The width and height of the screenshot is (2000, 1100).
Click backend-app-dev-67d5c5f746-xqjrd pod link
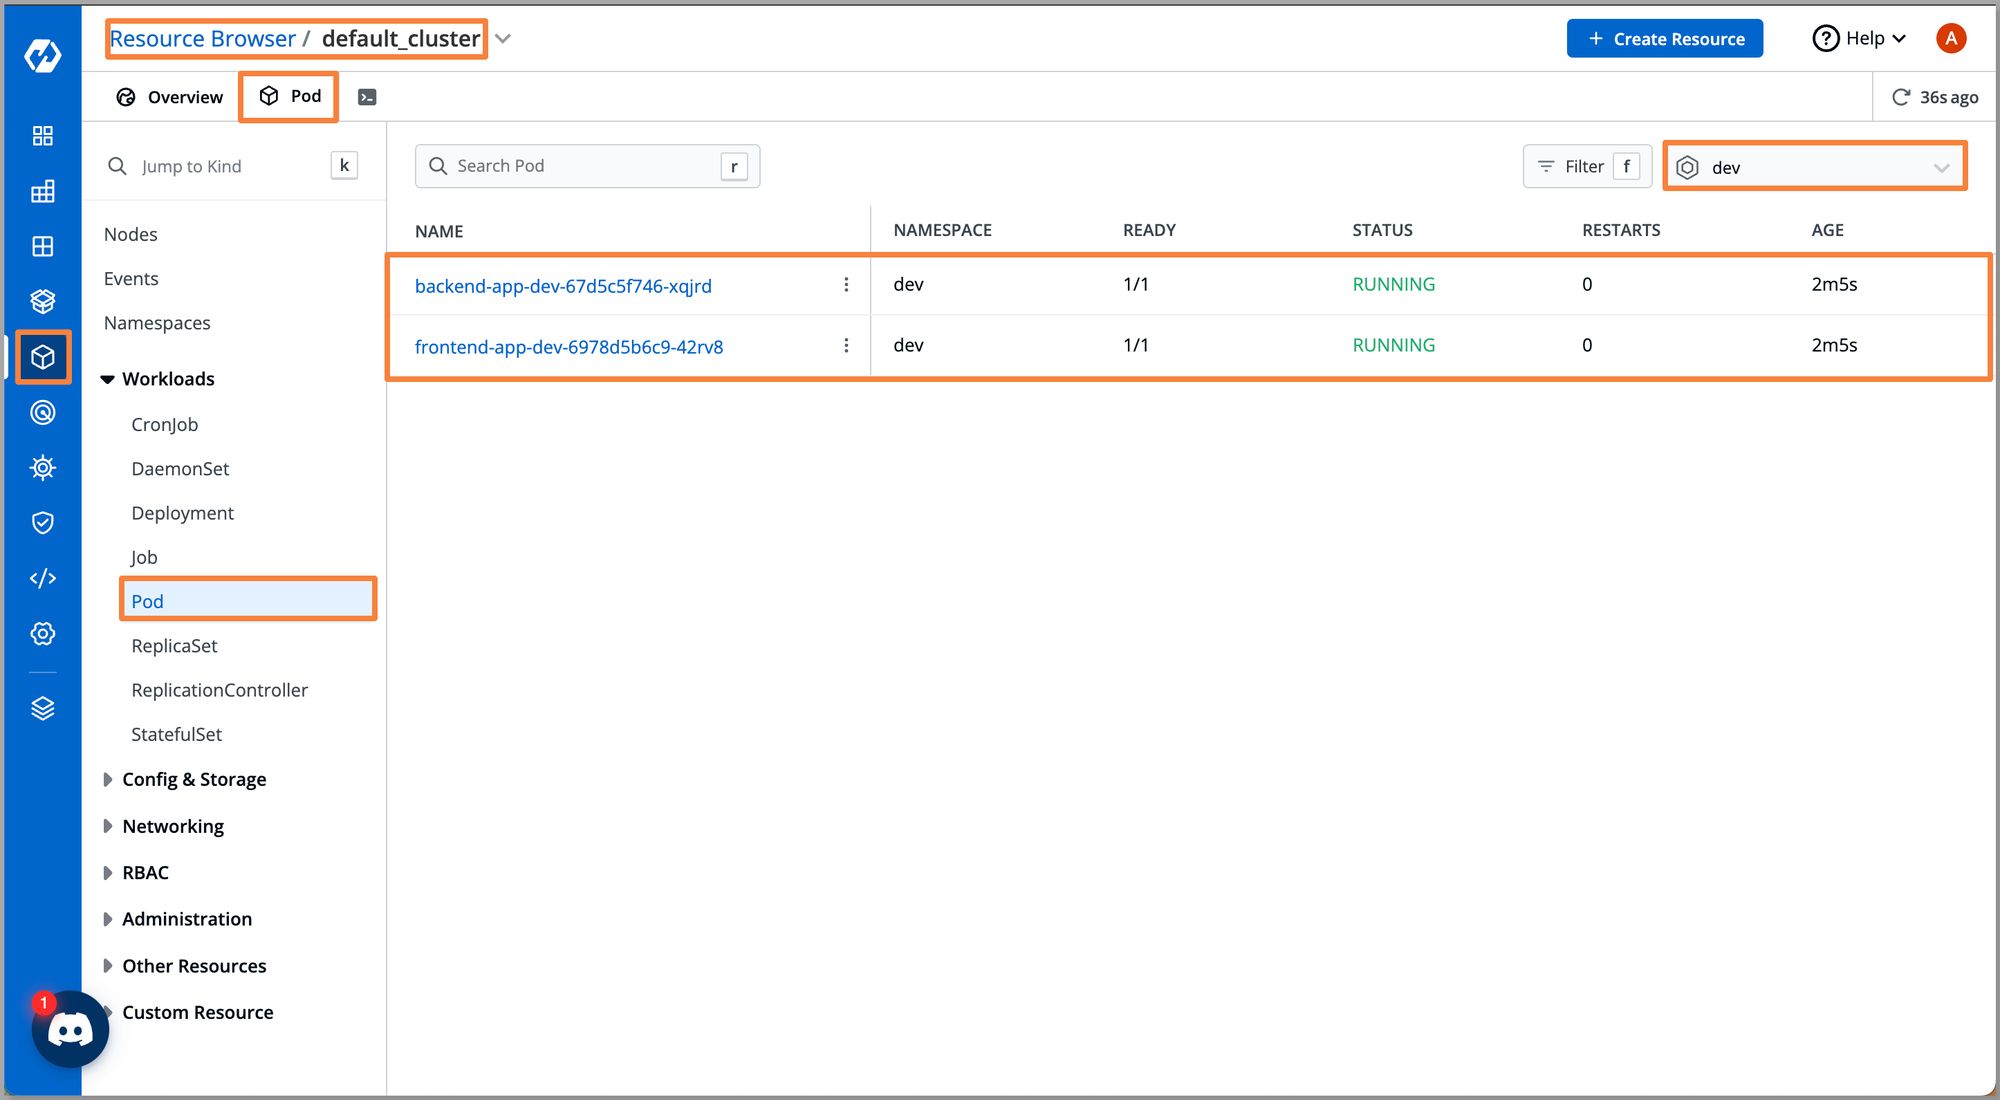point(563,284)
